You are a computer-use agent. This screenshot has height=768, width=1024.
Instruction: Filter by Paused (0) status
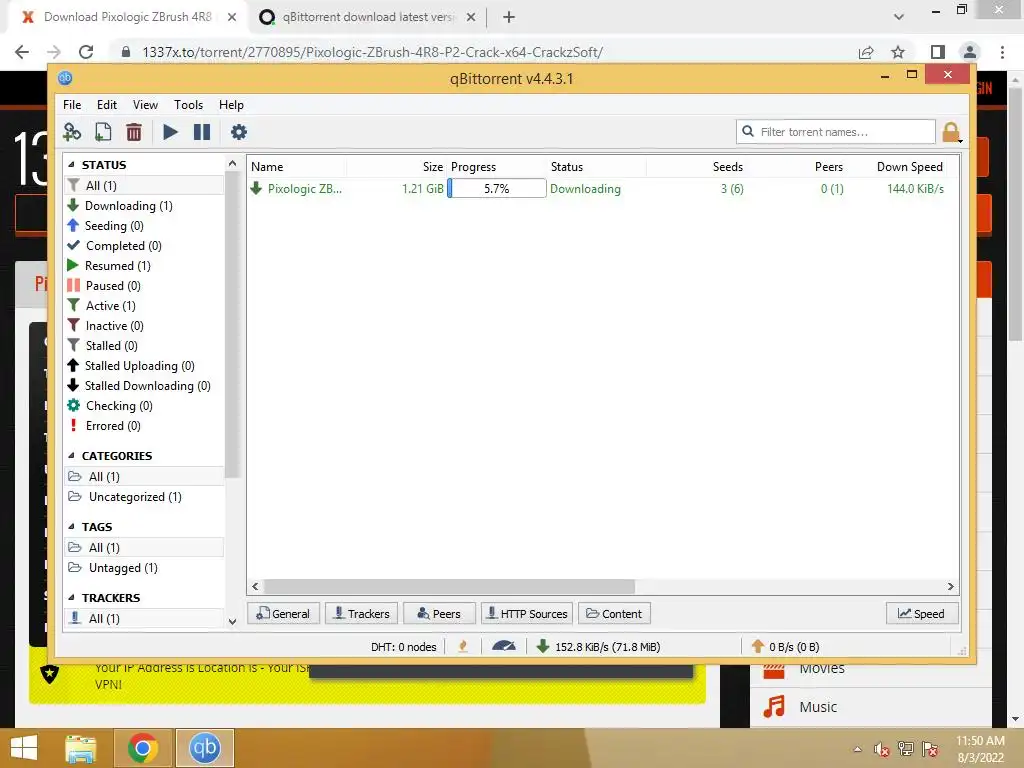coord(104,285)
